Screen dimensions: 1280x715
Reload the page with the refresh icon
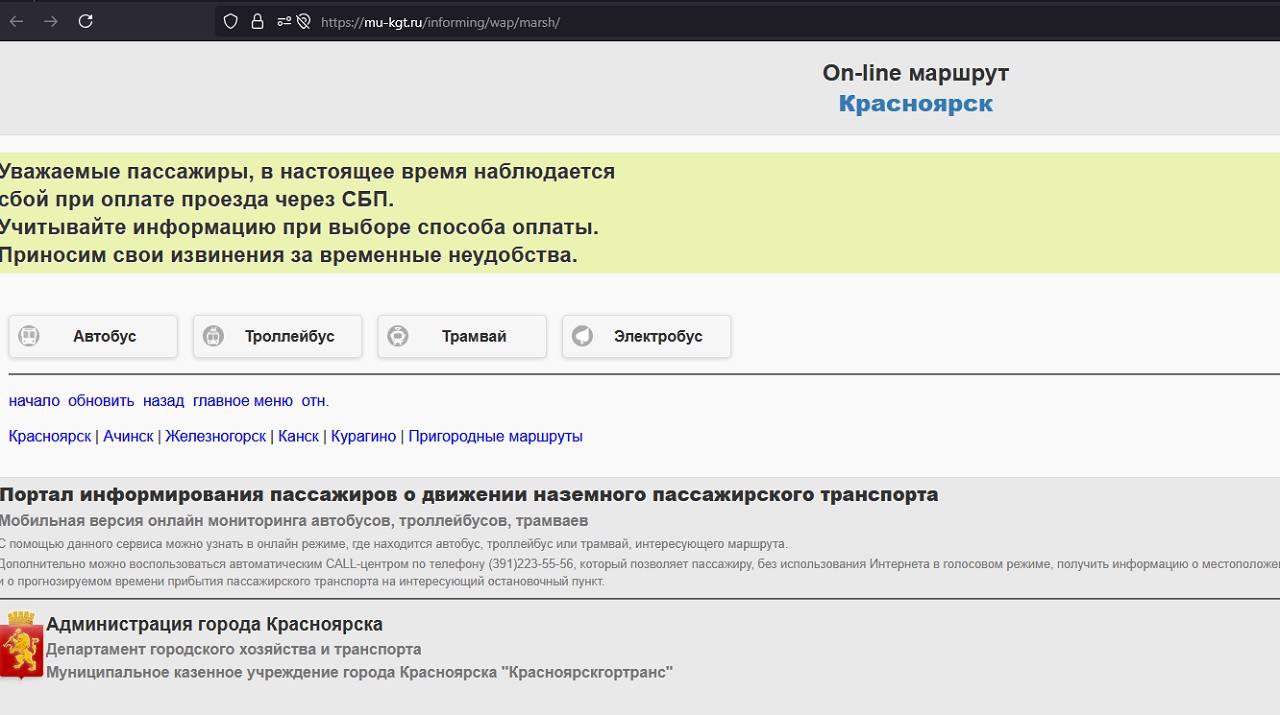click(86, 21)
